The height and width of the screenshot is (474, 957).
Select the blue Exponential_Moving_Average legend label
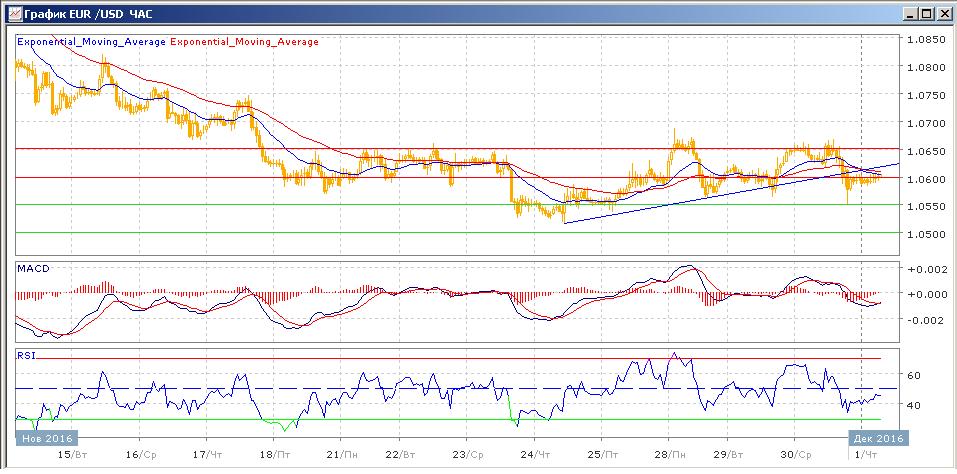coord(92,42)
